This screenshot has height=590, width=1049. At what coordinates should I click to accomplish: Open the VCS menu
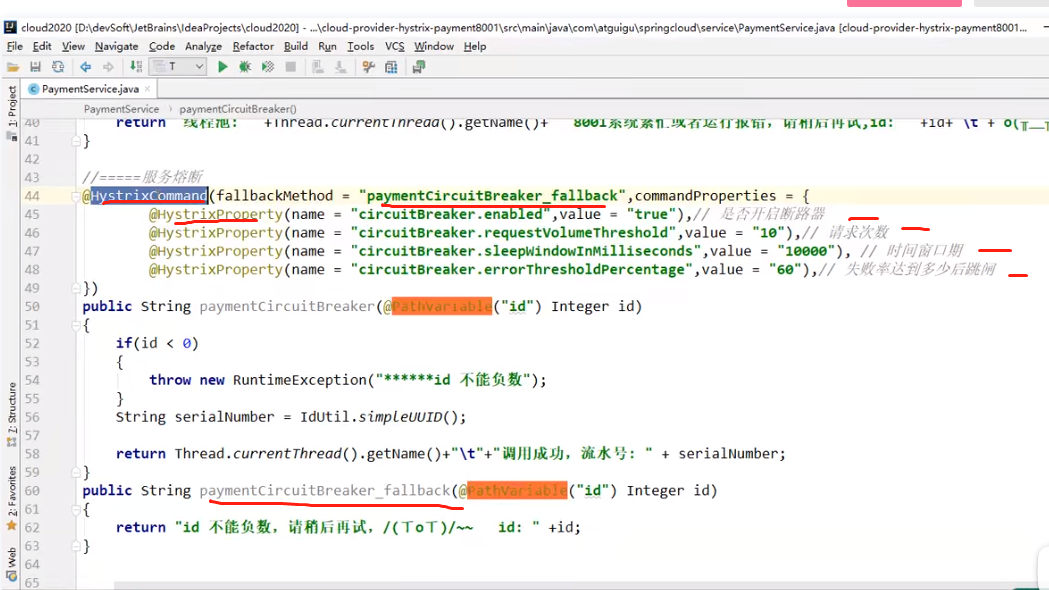tap(395, 46)
